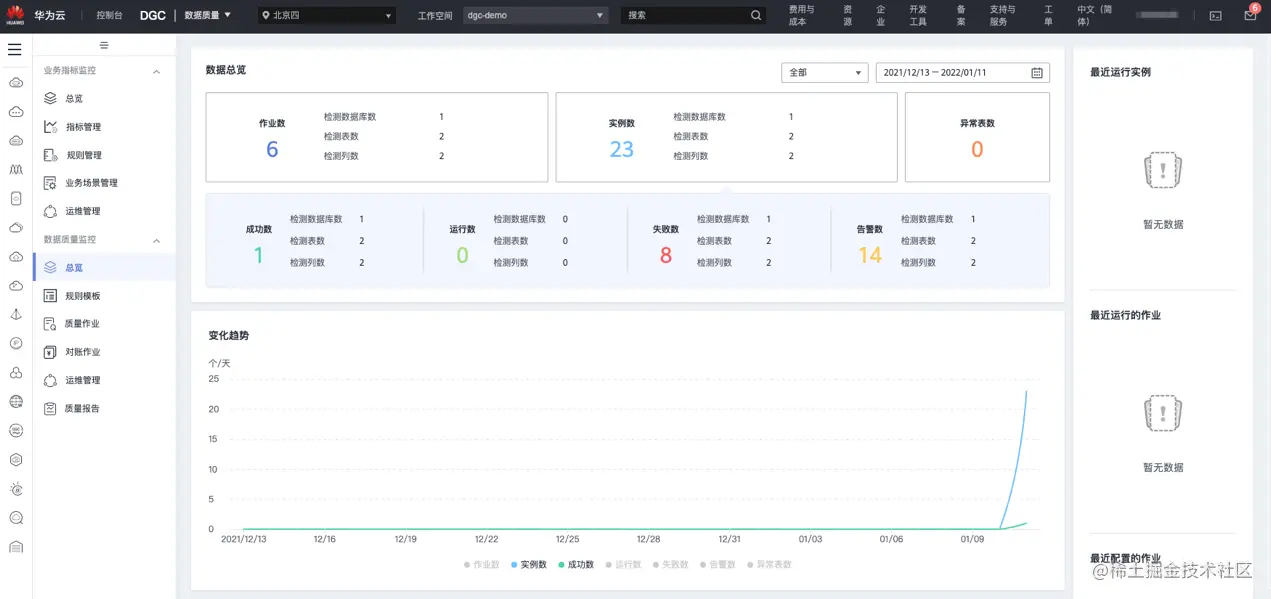Click the 最近运行实例 panel heading
The width and height of the screenshot is (1271, 599).
[1120, 72]
